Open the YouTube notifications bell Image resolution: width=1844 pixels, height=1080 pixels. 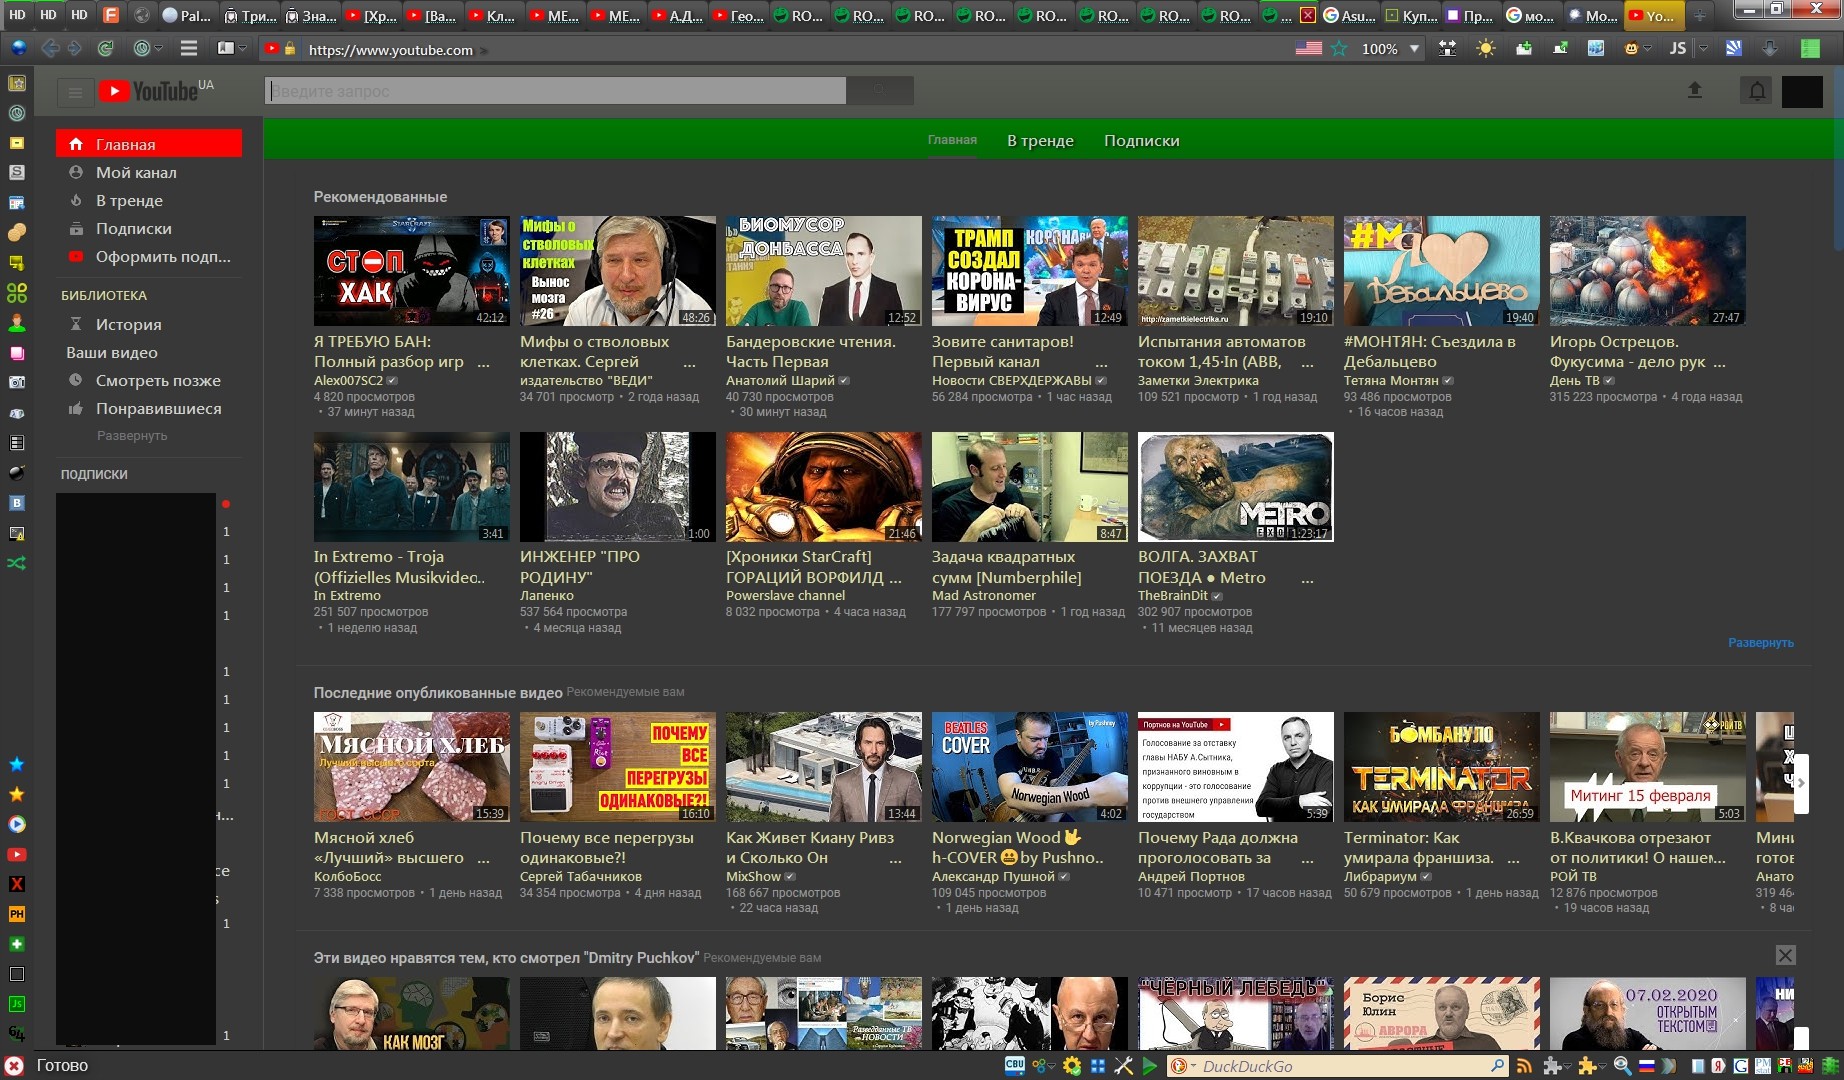(1757, 91)
